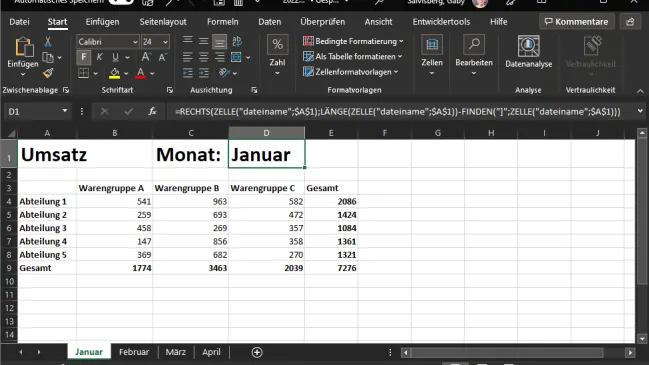The width and height of the screenshot is (649, 365).
Task: Decrease indent icon
Action: point(187,73)
